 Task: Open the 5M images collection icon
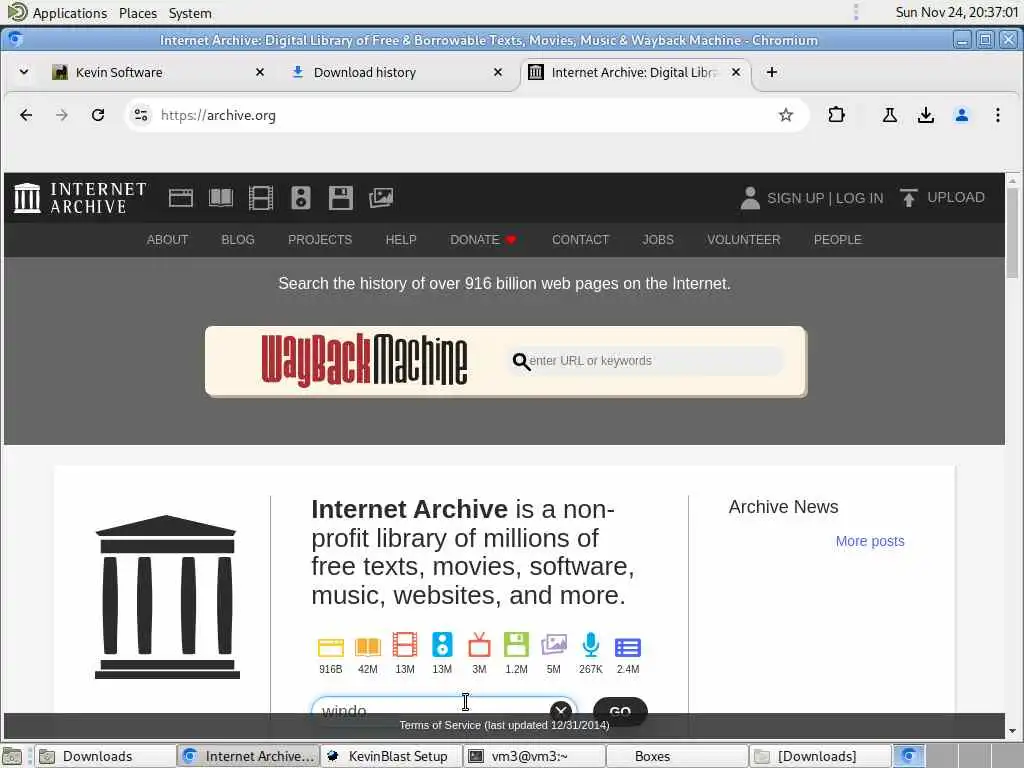[x=554, y=645]
